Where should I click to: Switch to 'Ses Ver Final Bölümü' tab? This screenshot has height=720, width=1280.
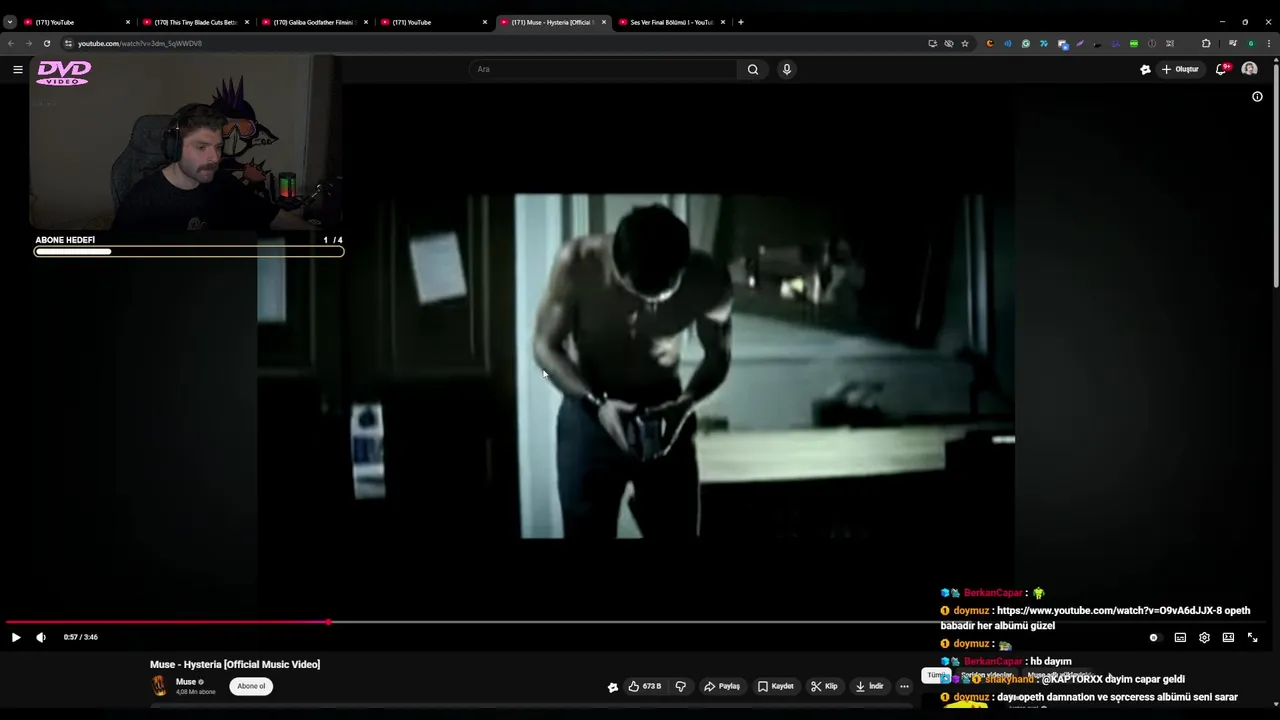670,22
